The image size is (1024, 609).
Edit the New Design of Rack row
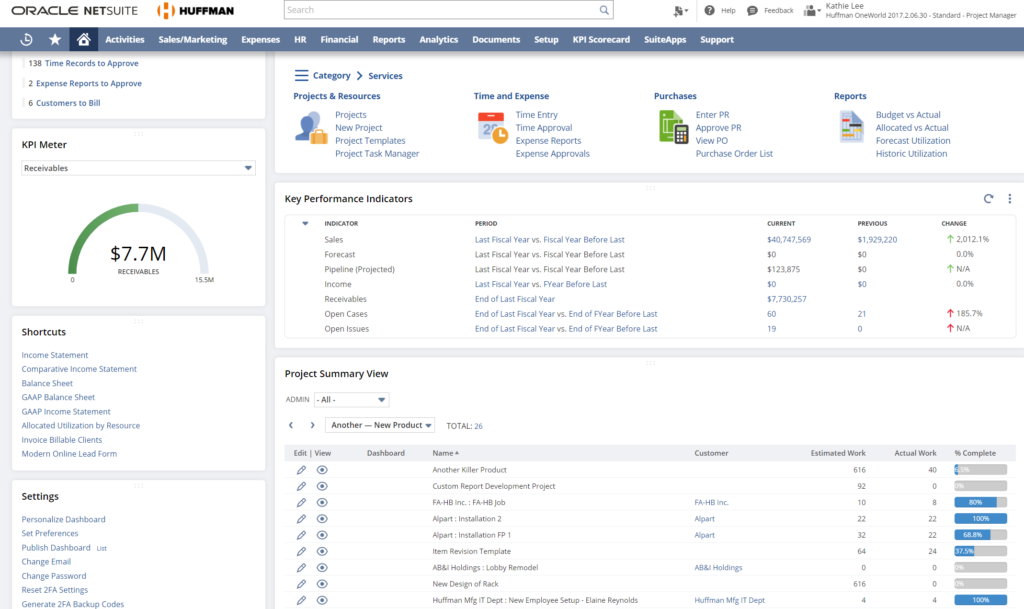[x=301, y=584]
